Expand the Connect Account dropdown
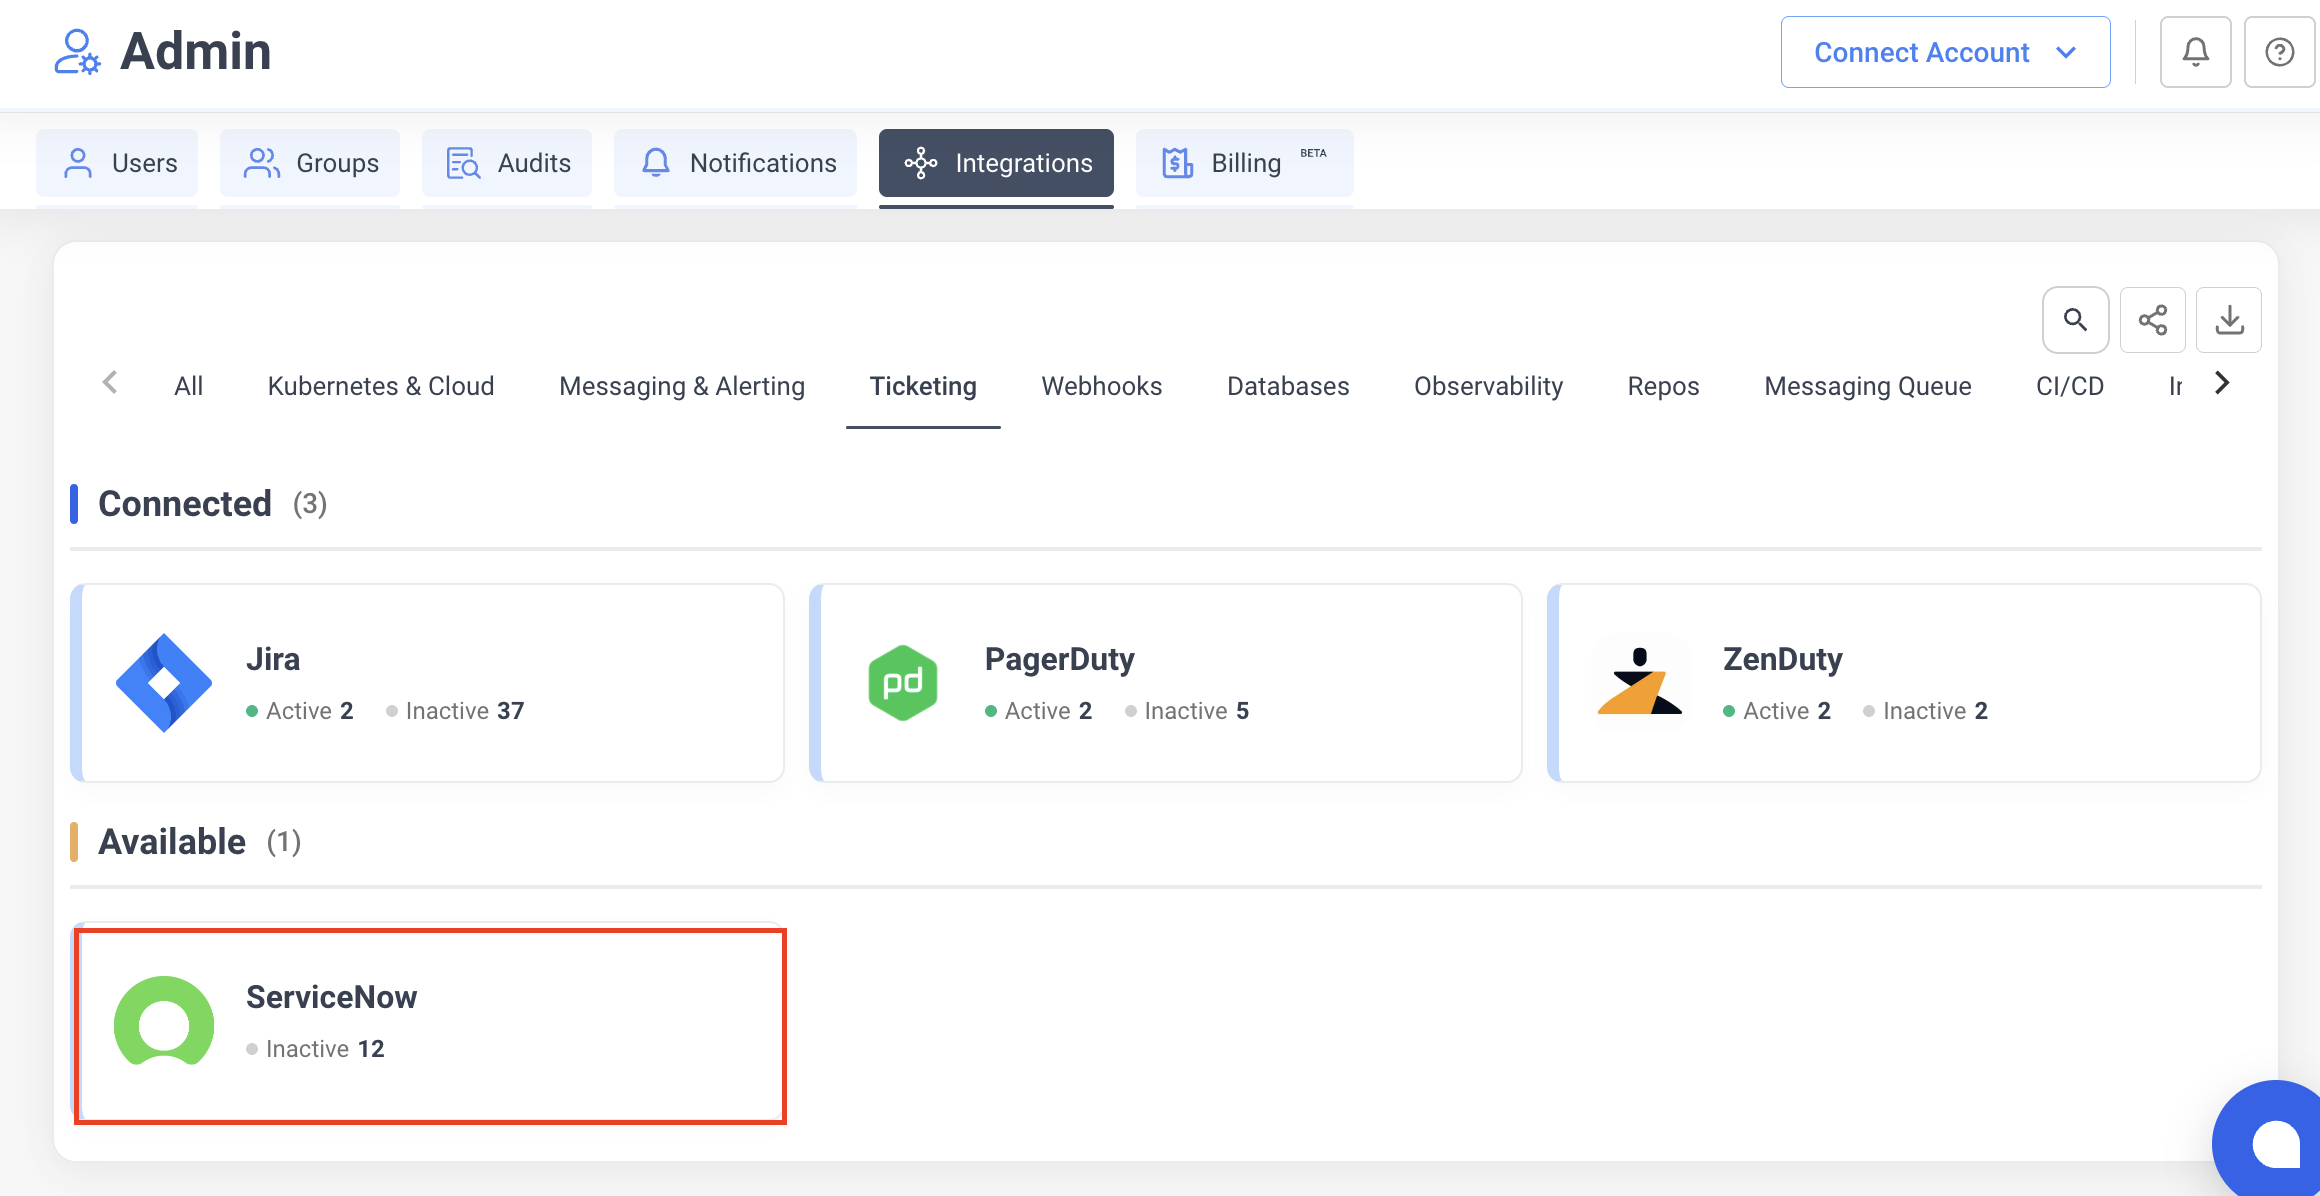 coord(1944,51)
